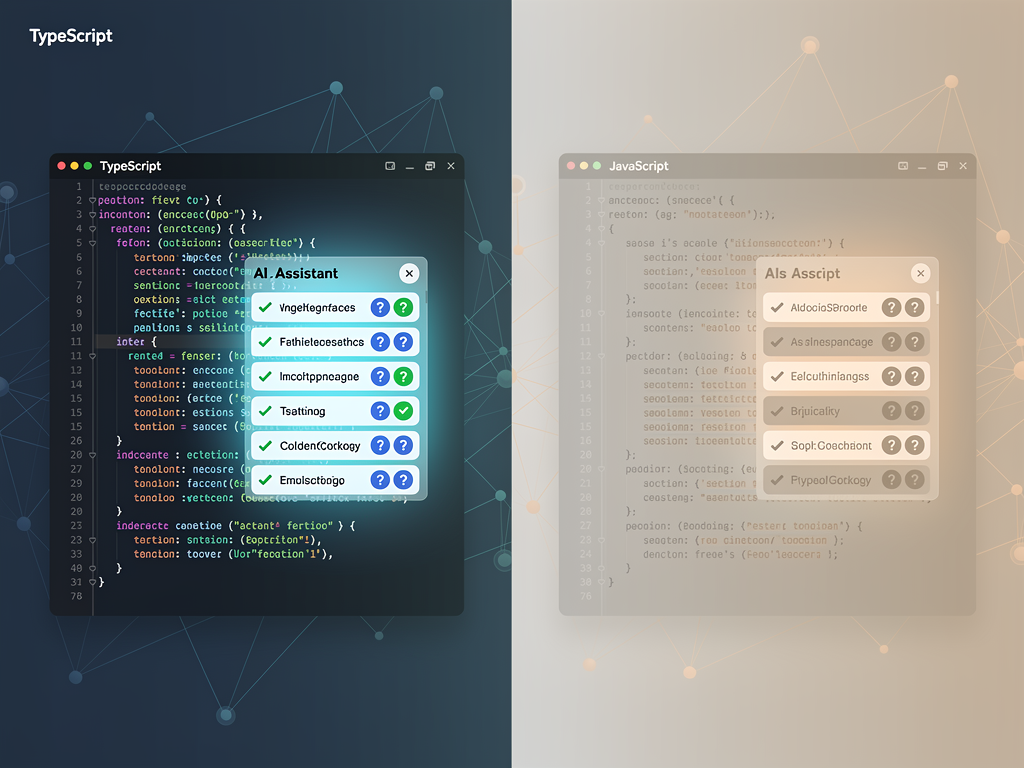Collapse the fold arrow at 'anctenoc' in JavaScript window
The height and width of the screenshot is (768, 1024).
coord(601,200)
